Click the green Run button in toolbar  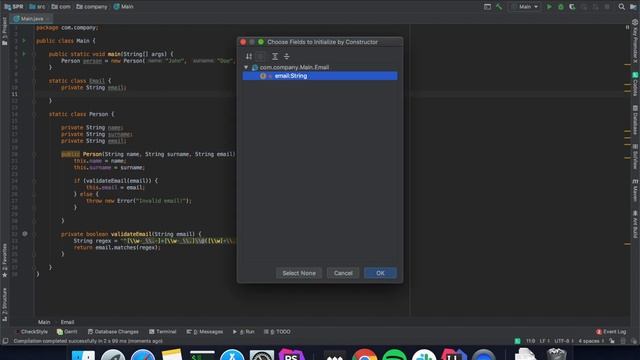(549, 7)
